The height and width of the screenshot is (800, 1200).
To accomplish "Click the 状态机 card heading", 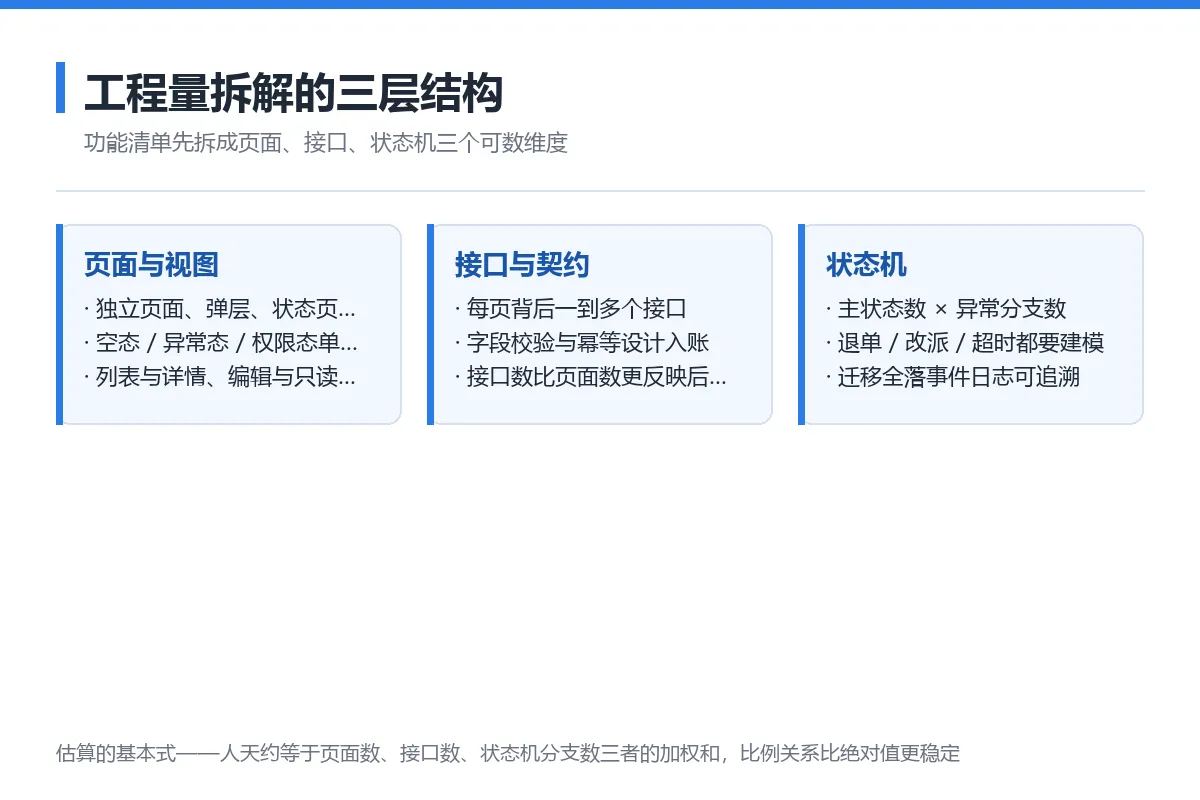I will 866,265.
